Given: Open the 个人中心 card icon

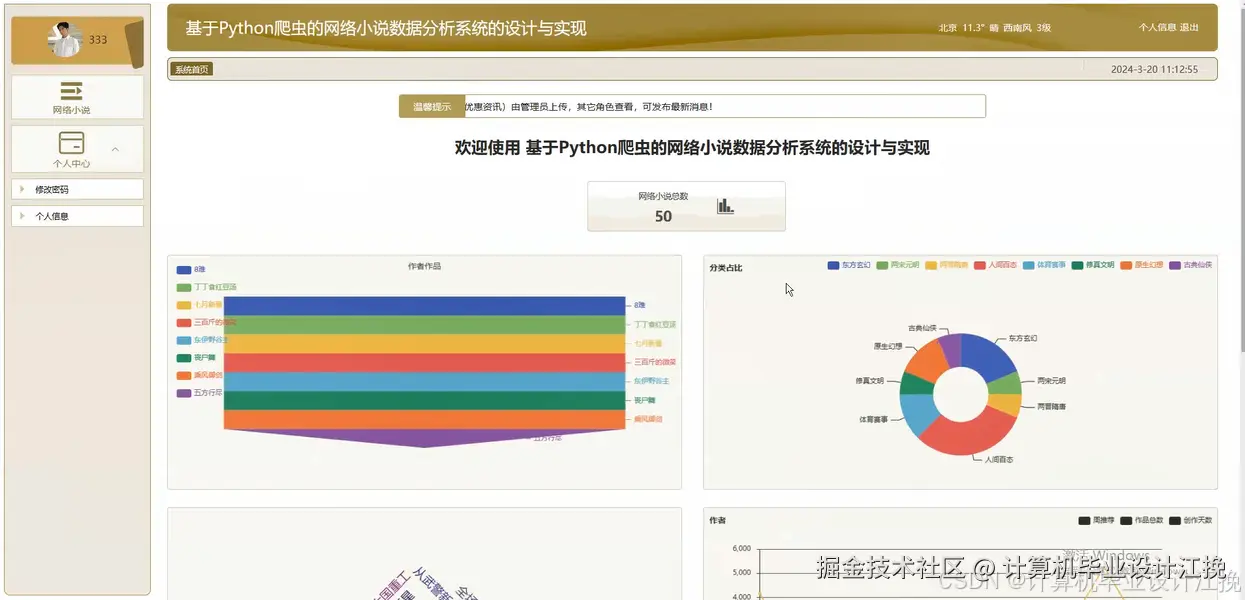Looking at the screenshot, I should tap(72, 143).
